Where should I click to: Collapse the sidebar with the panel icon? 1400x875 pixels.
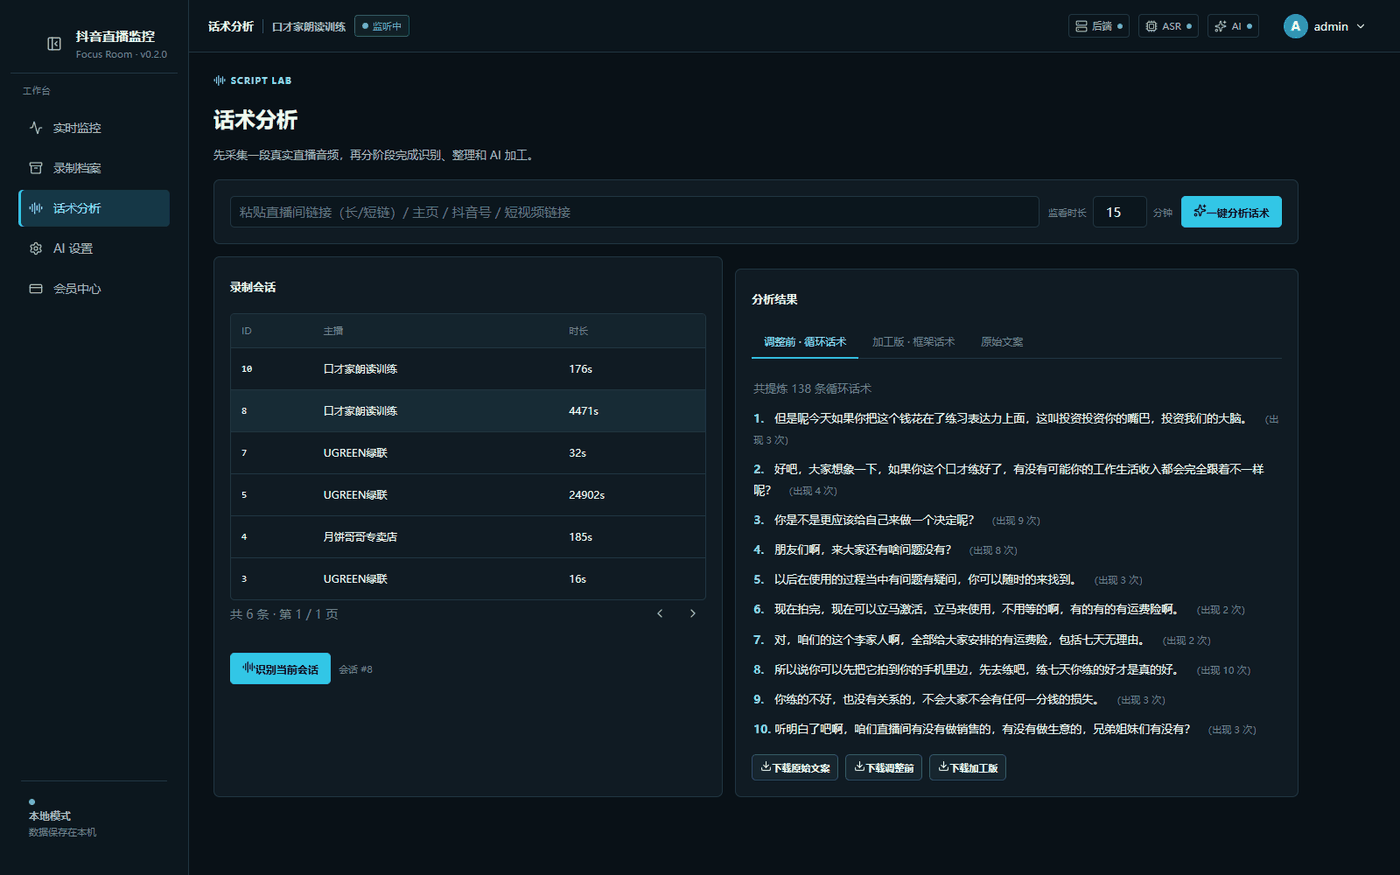click(x=54, y=44)
